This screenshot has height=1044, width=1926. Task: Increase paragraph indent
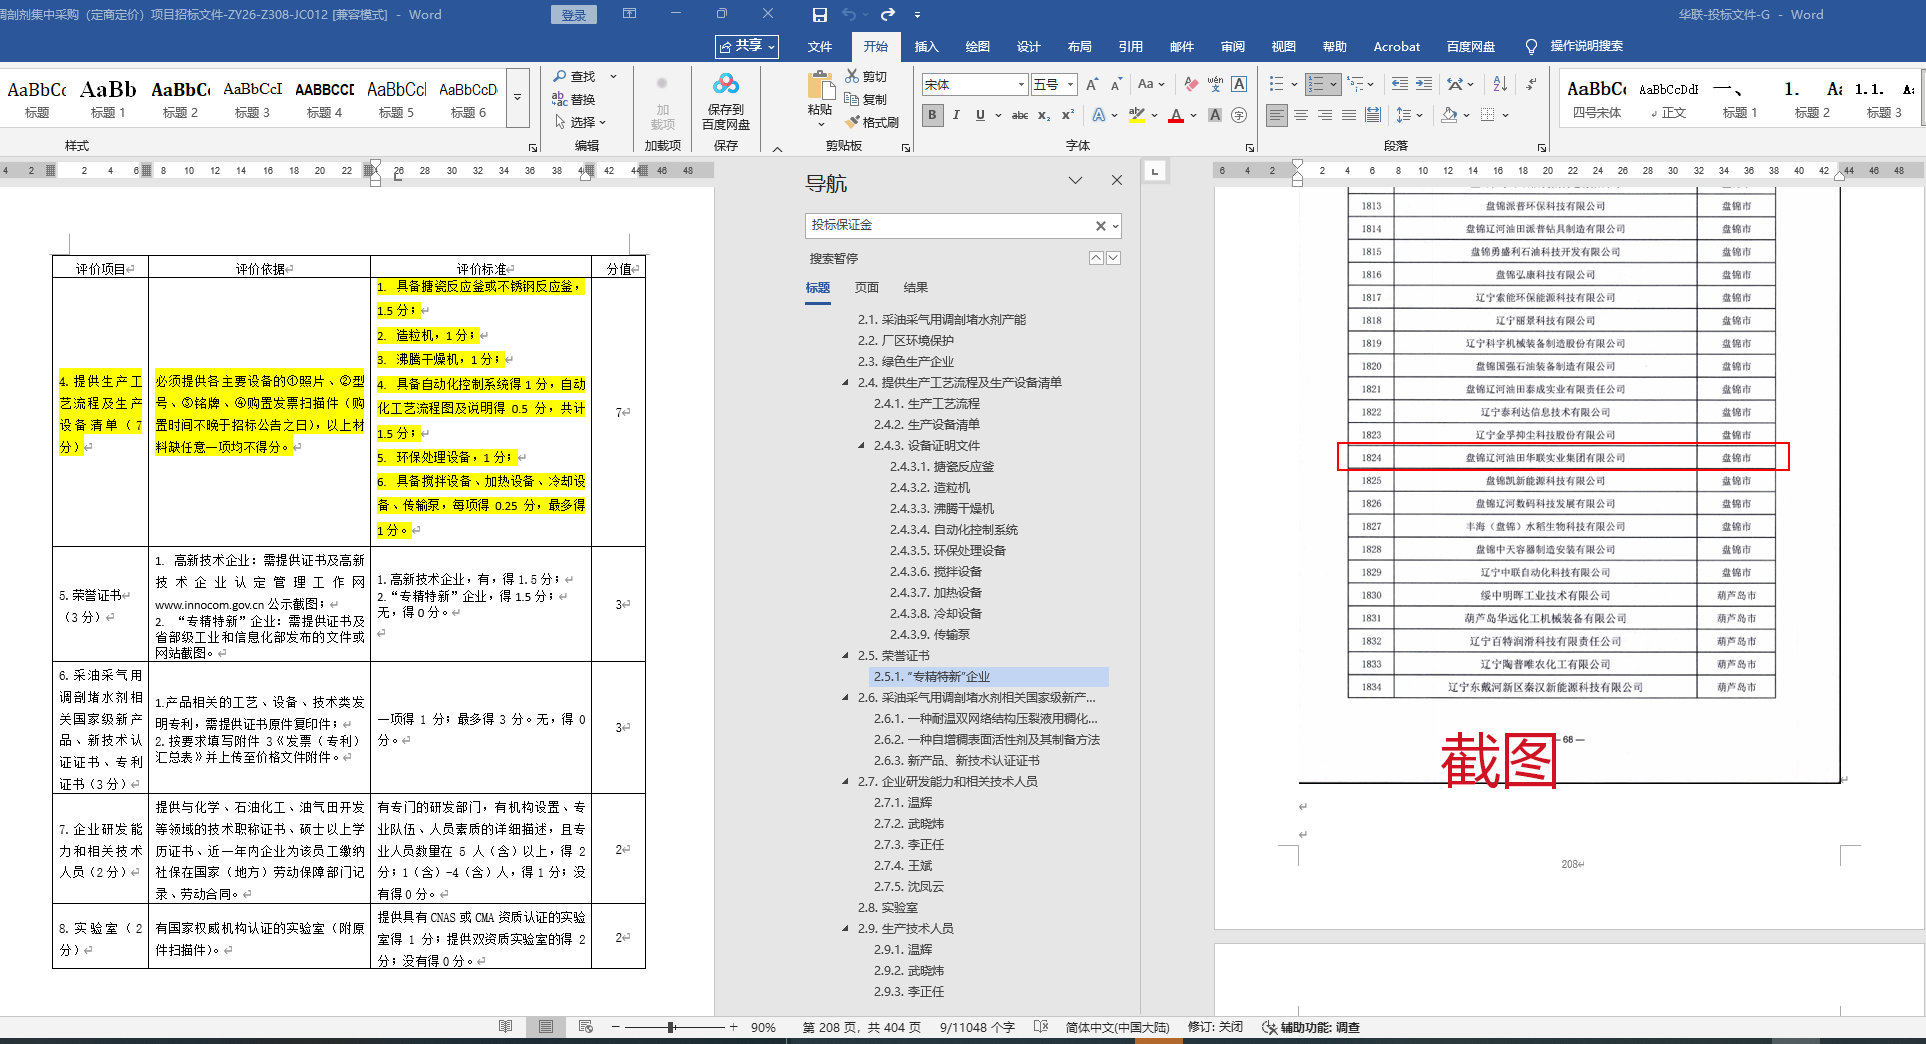pos(1424,84)
